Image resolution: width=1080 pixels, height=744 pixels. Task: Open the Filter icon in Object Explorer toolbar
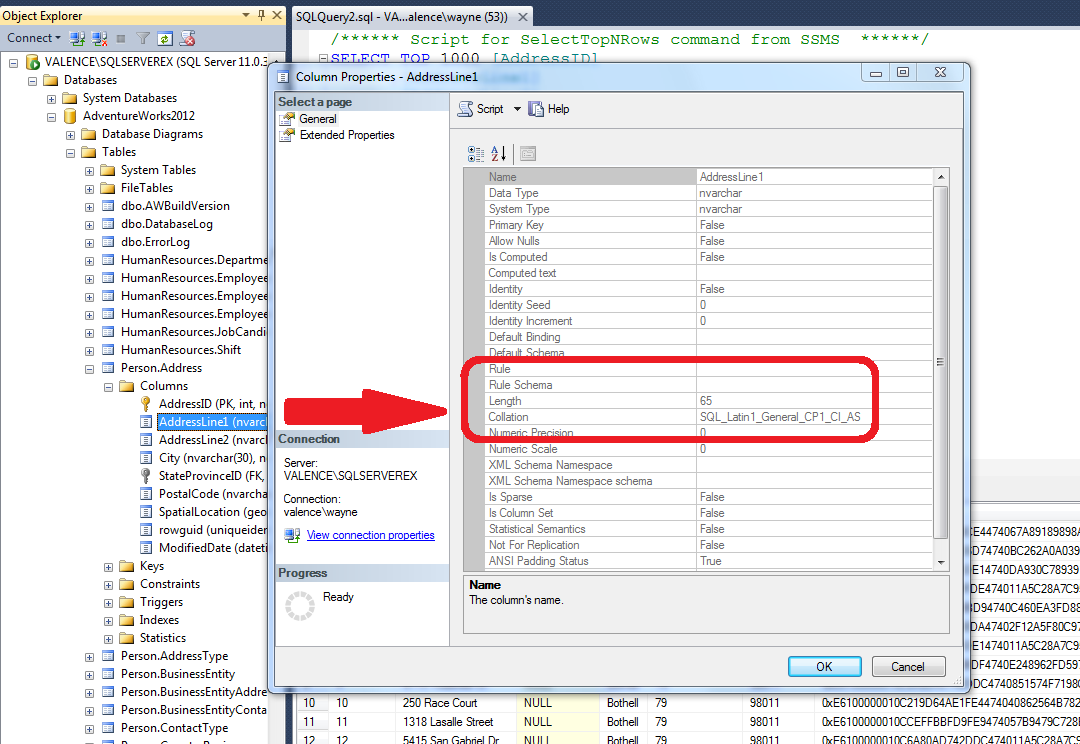tap(142, 38)
